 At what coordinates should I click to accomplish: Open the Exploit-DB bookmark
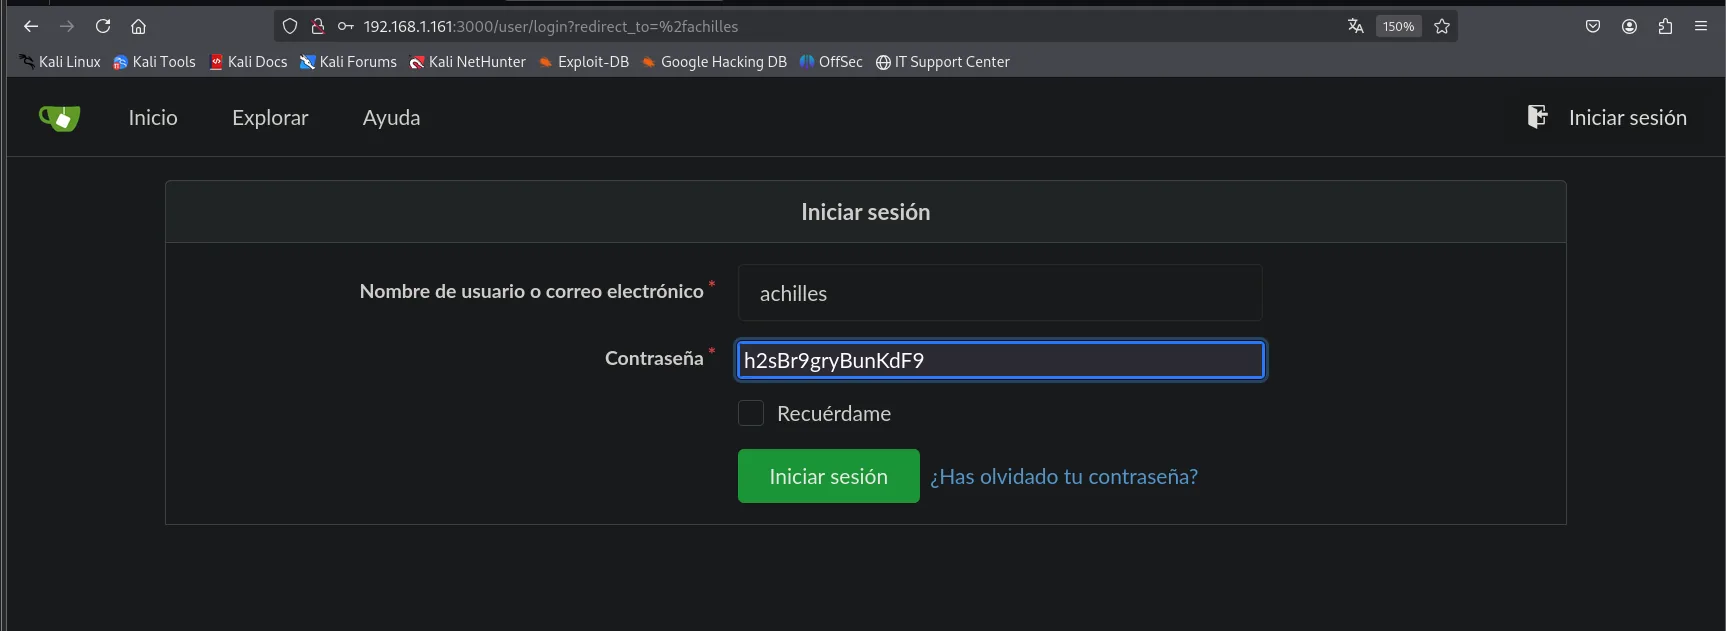coord(584,62)
